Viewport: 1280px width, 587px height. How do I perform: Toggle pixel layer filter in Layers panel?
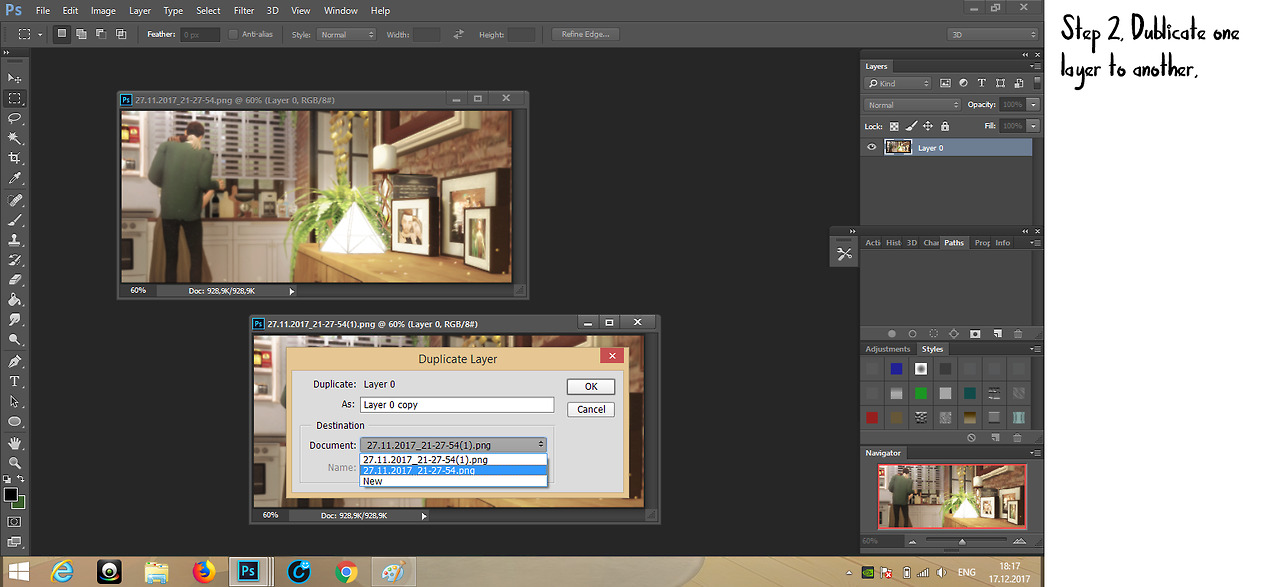(x=945, y=84)
